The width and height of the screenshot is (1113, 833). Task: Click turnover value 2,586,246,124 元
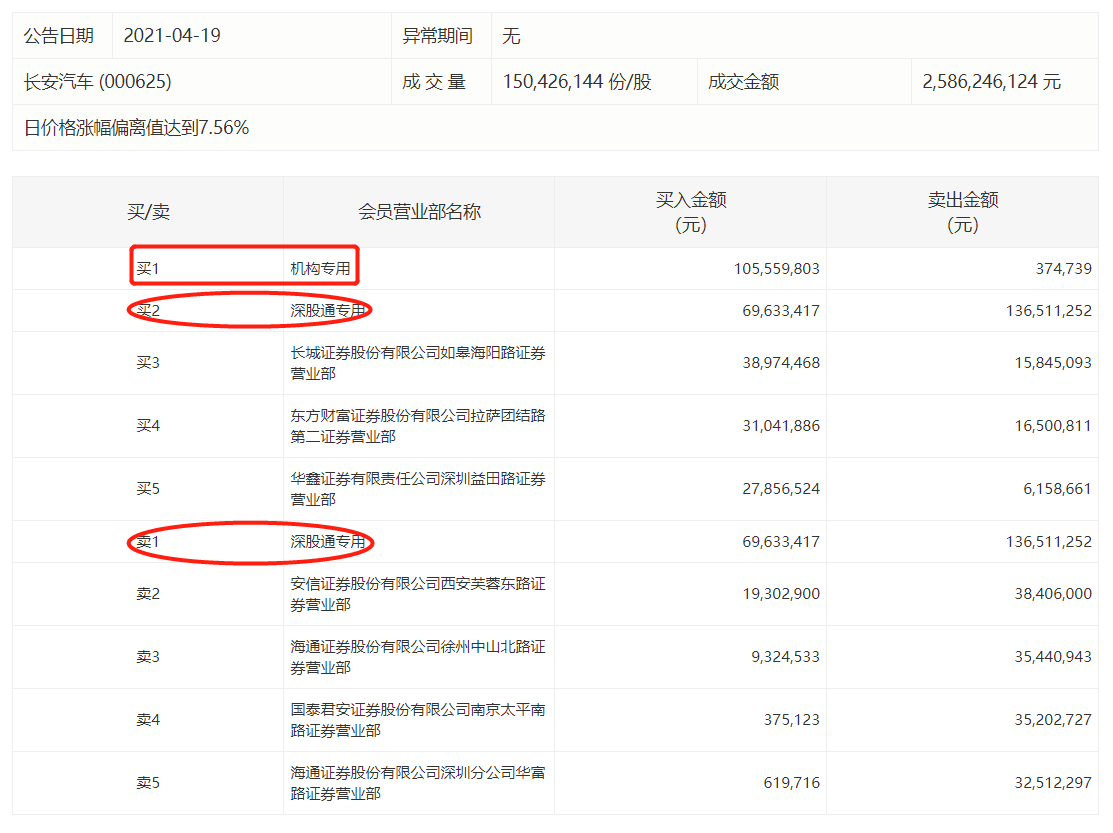(992, 82)
